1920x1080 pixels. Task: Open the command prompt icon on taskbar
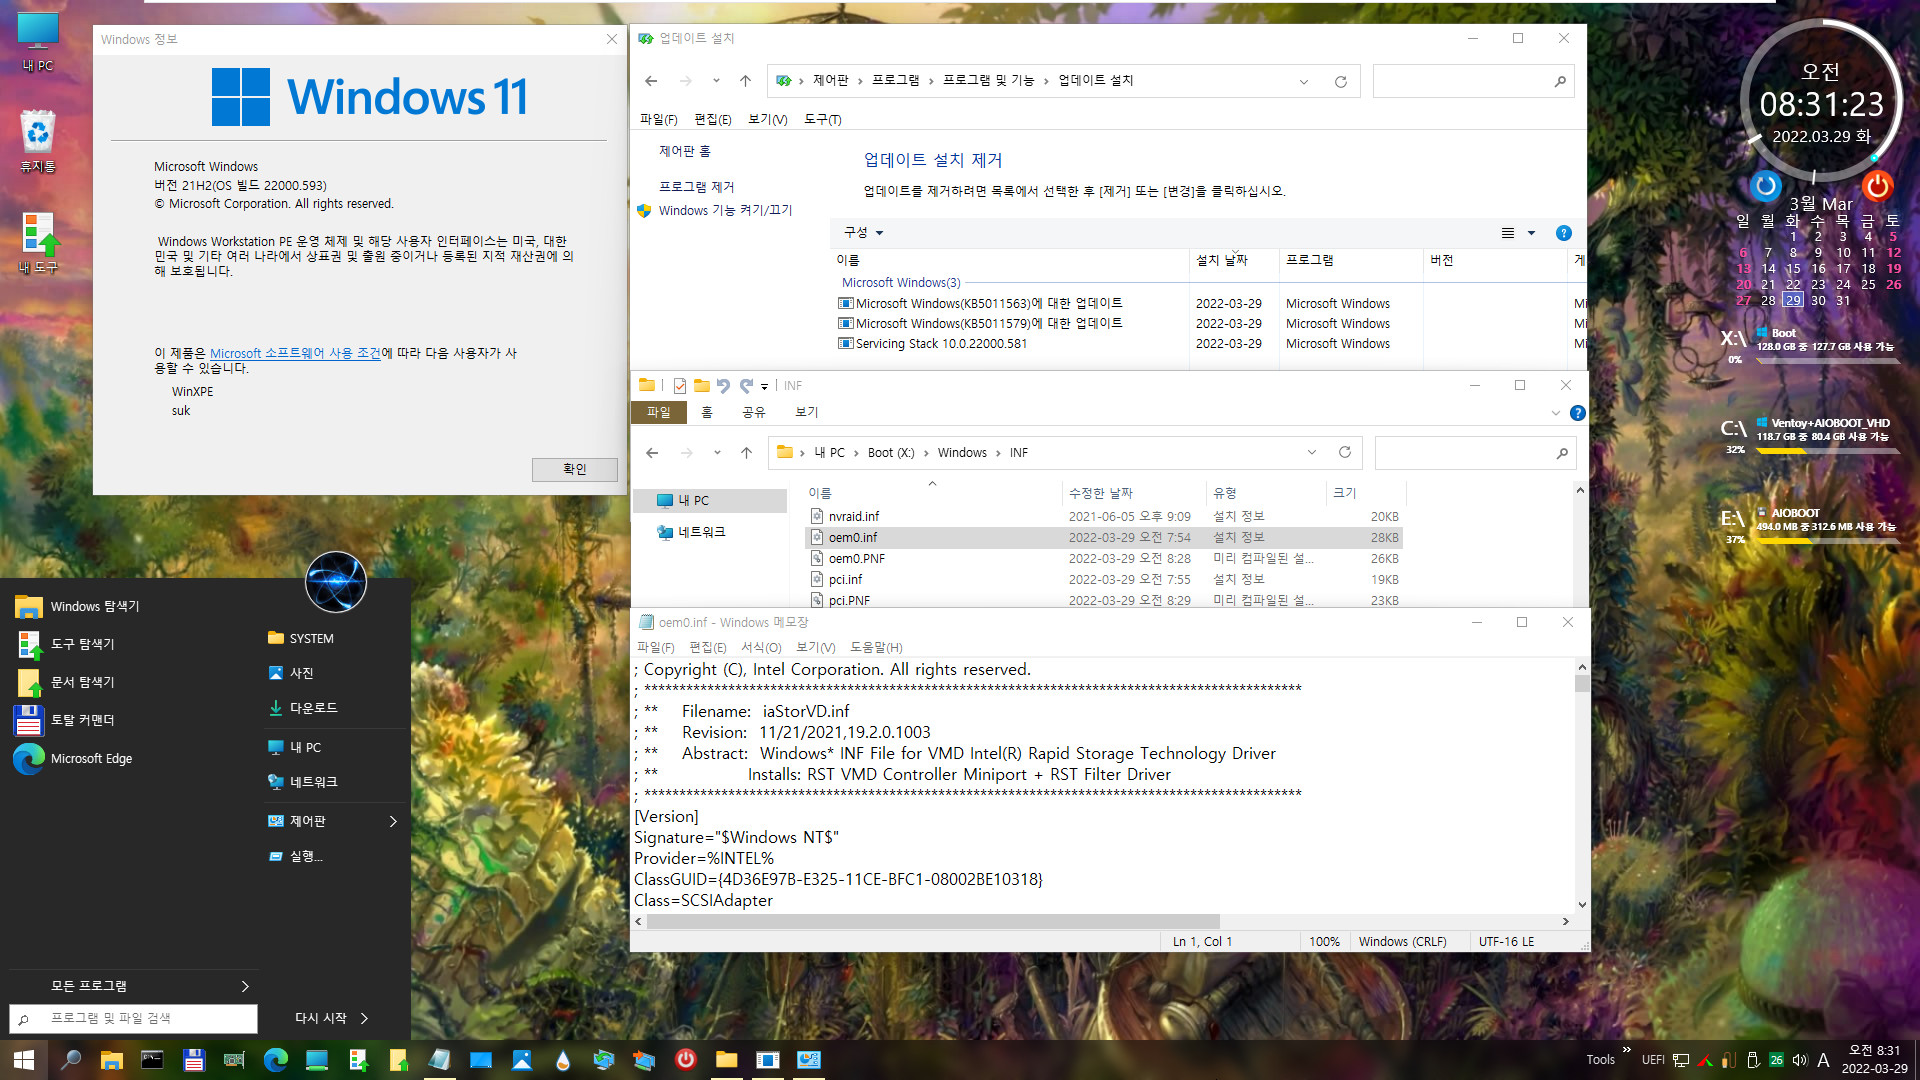152,1060
